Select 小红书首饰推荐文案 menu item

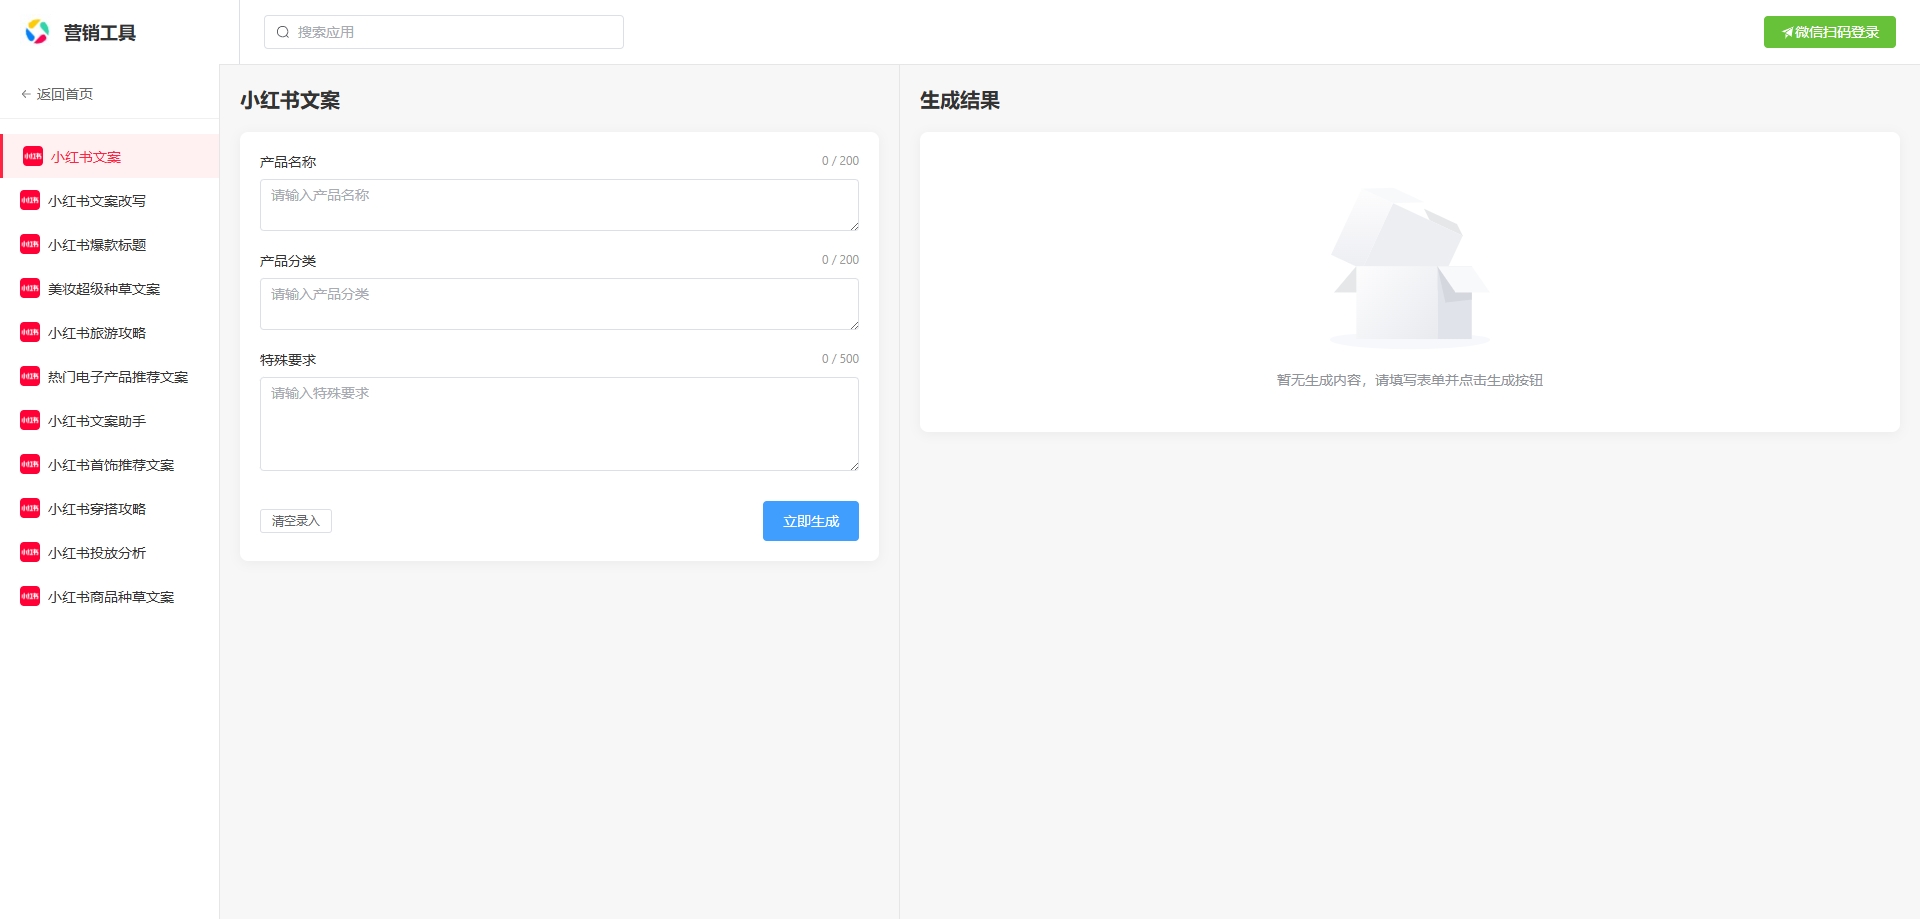111,465
